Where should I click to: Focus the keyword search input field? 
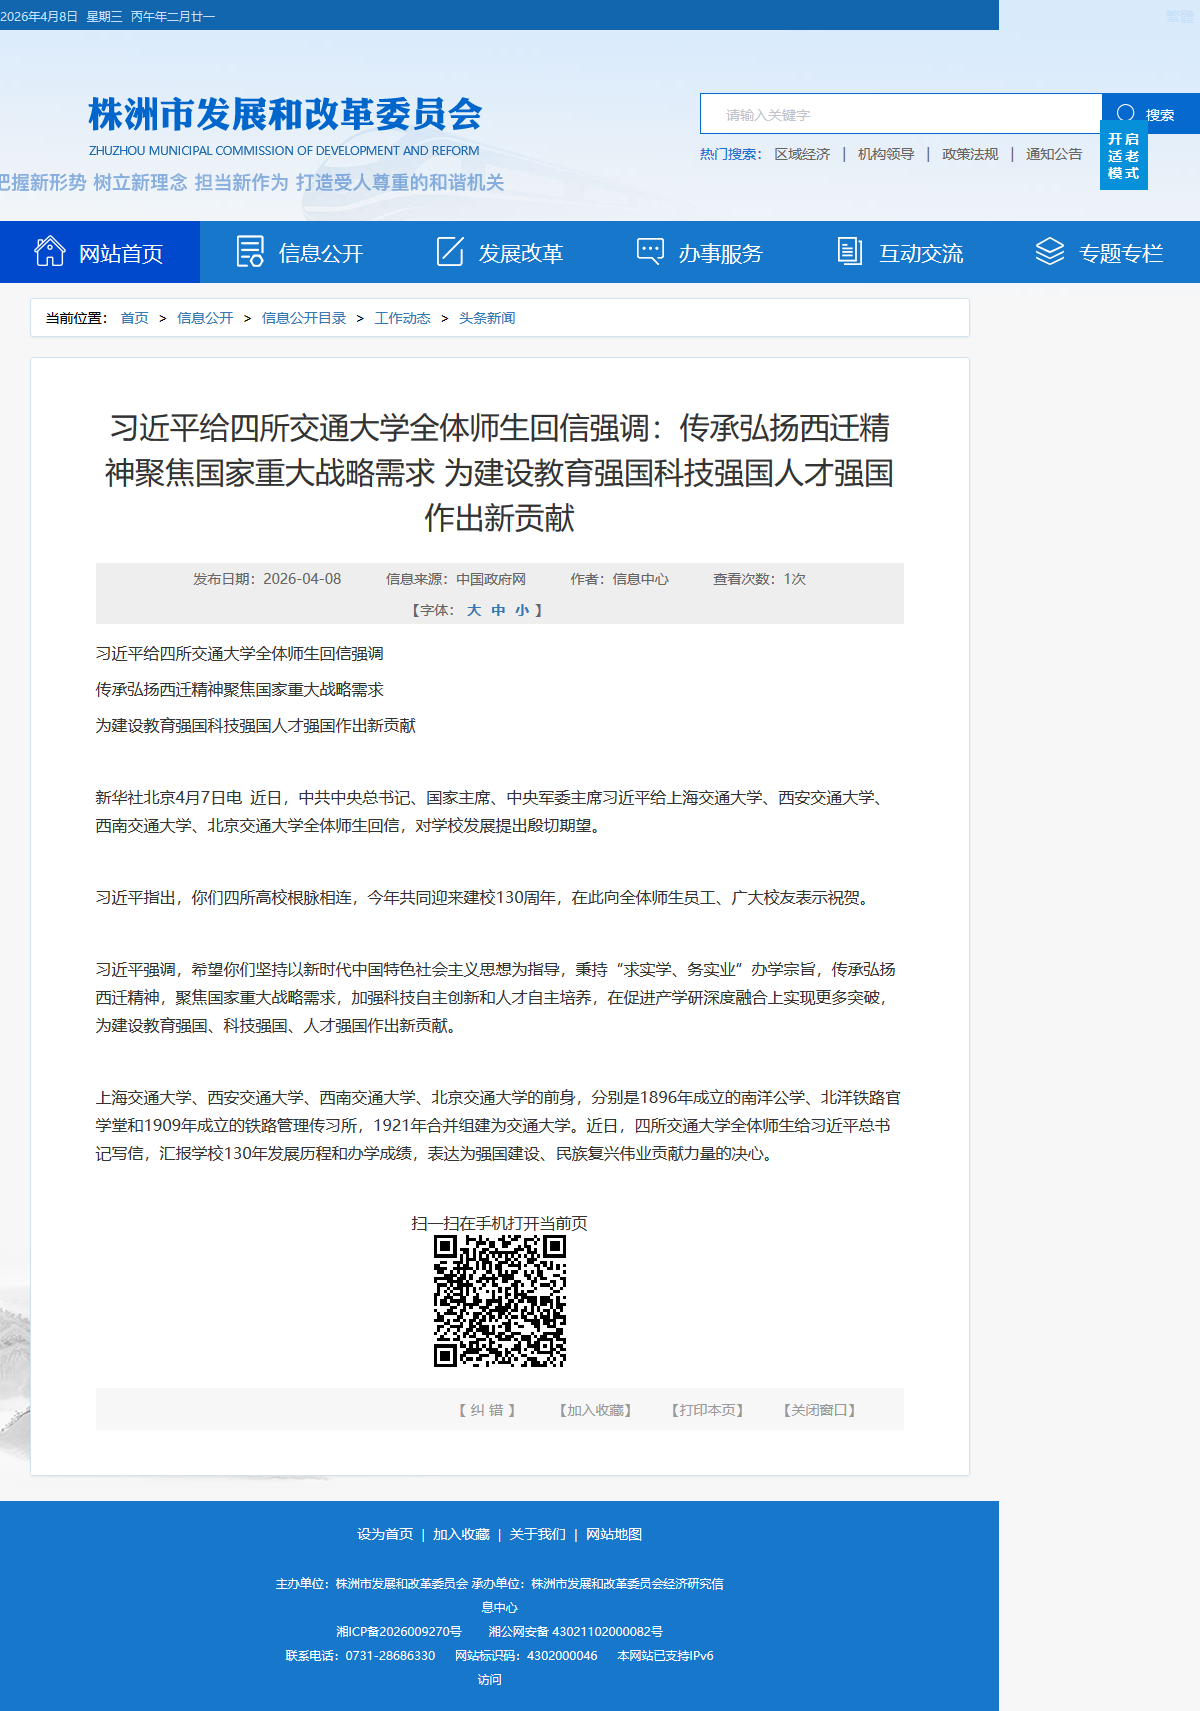point(900,114)
